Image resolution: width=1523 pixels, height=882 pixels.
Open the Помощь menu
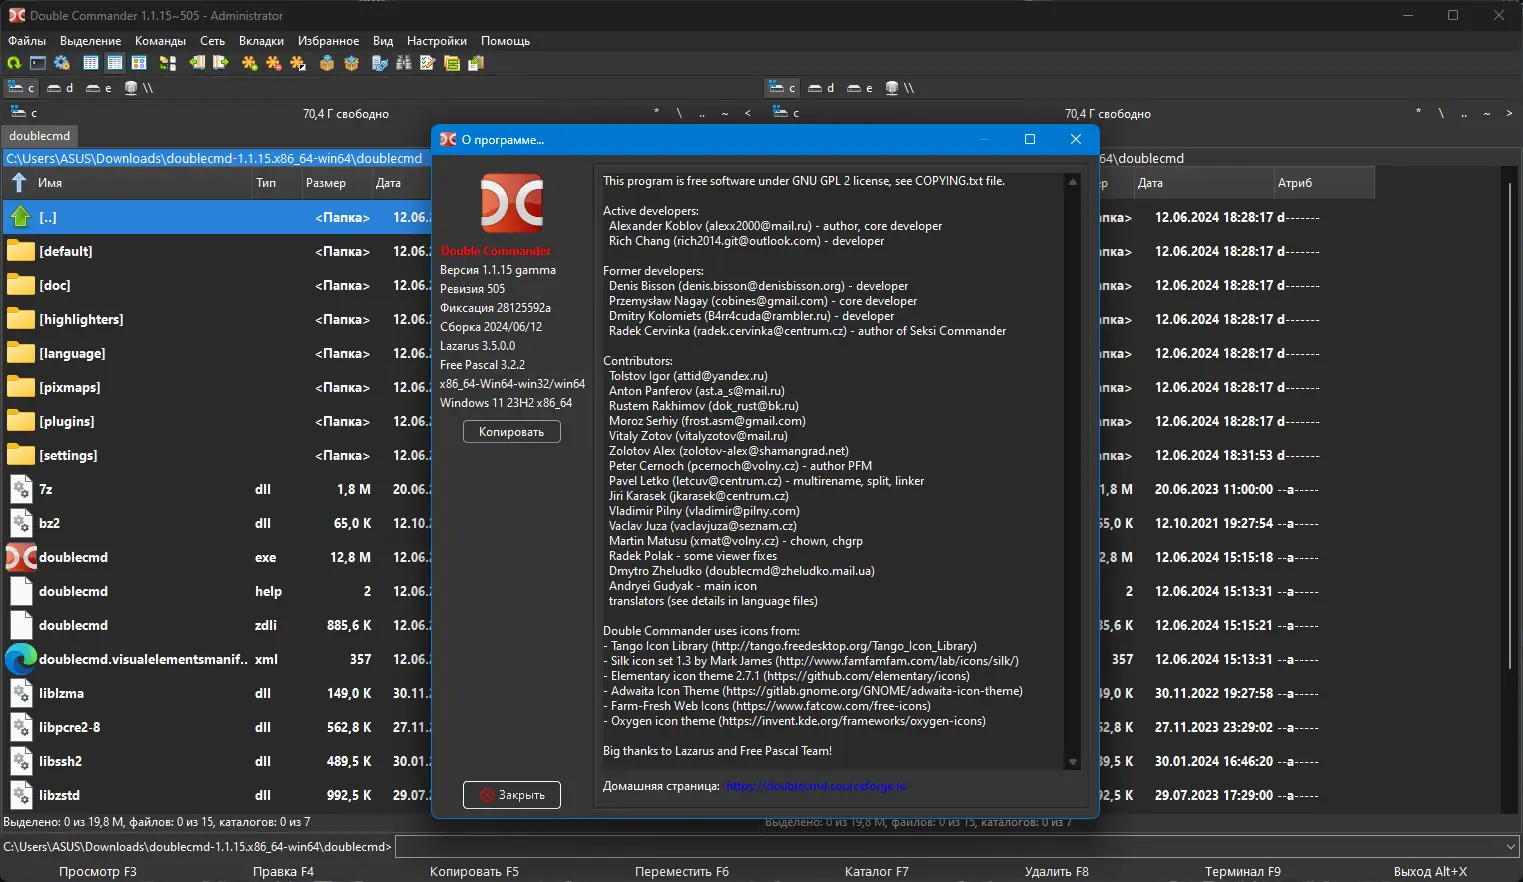click(505, 41)
